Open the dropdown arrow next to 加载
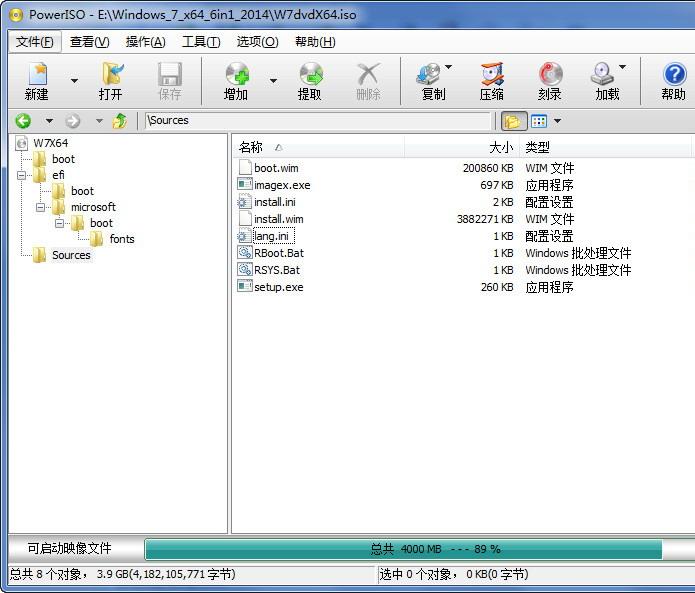Viewport: 695px width, 593px height. point(622,67)
